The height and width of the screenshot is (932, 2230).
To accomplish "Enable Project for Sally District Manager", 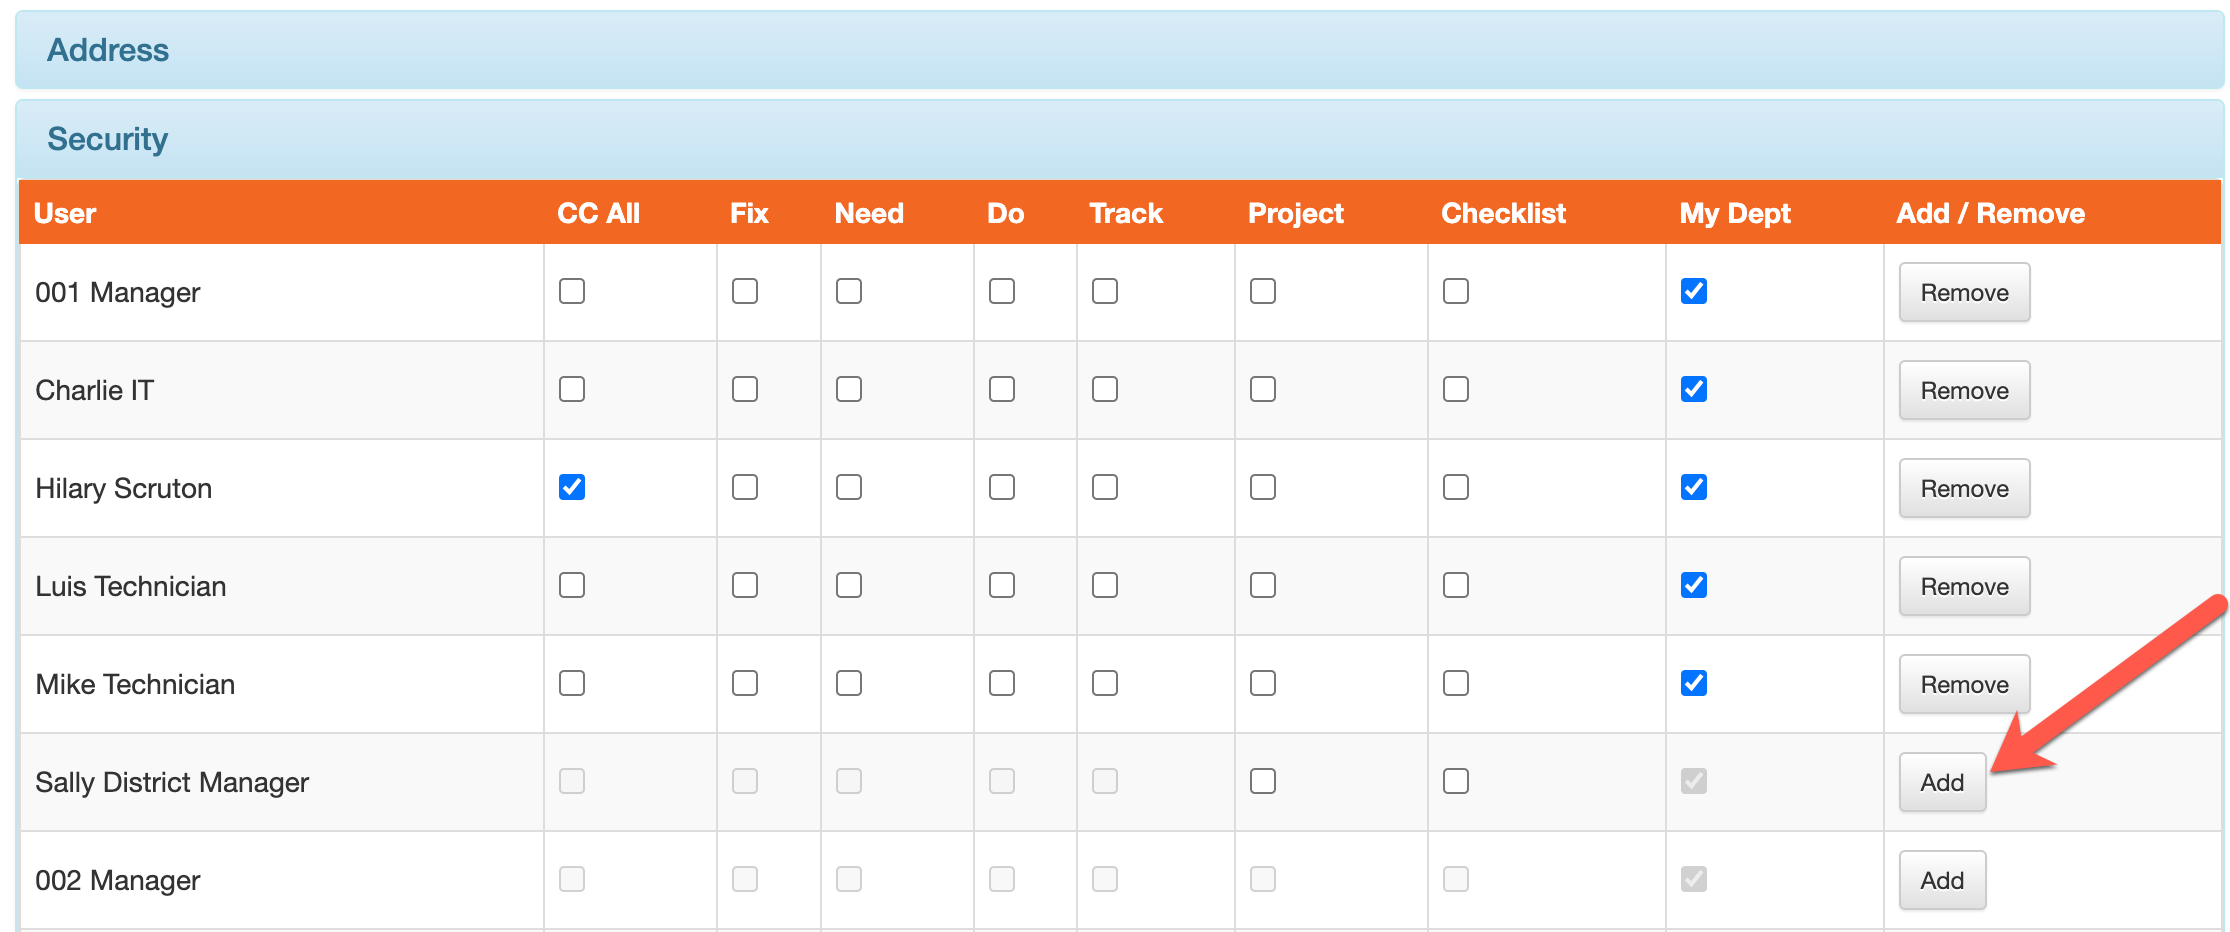I will coord(1263,781).
